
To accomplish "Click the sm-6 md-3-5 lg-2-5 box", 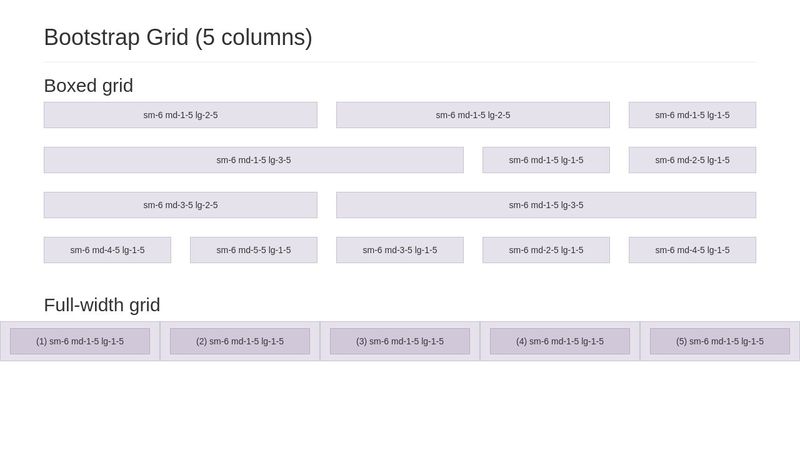I will click(x=181, y=205).
